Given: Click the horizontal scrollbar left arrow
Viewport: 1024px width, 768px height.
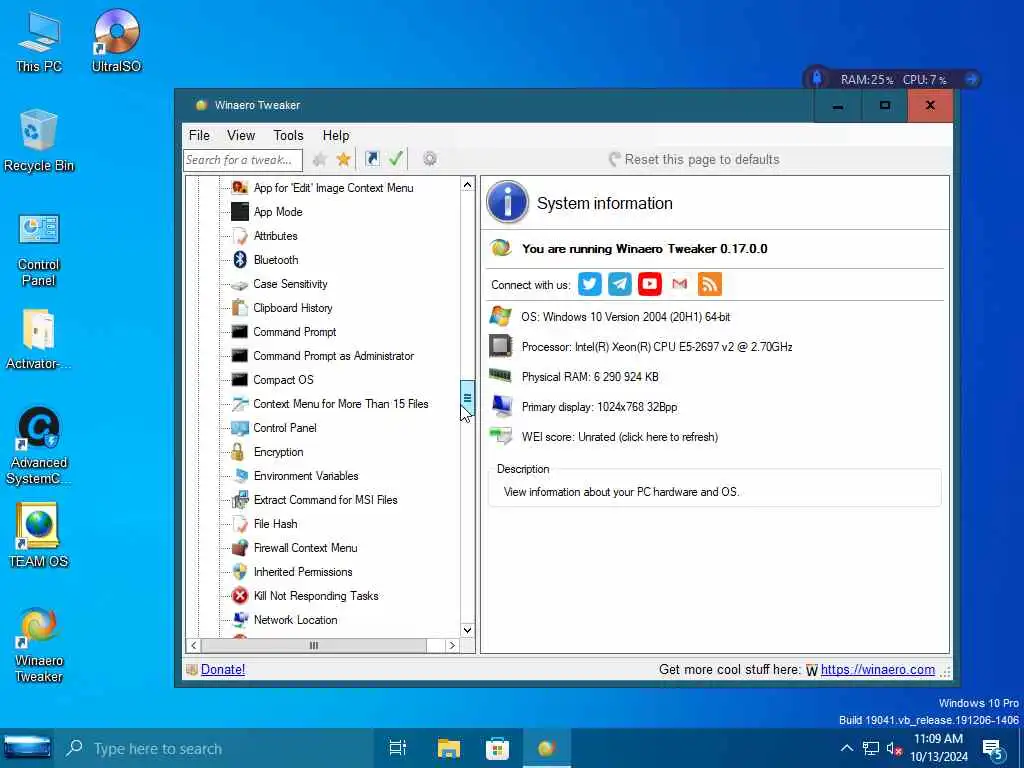Looking at the screenshot, I should pyautogui.click(x=193, y=645).
